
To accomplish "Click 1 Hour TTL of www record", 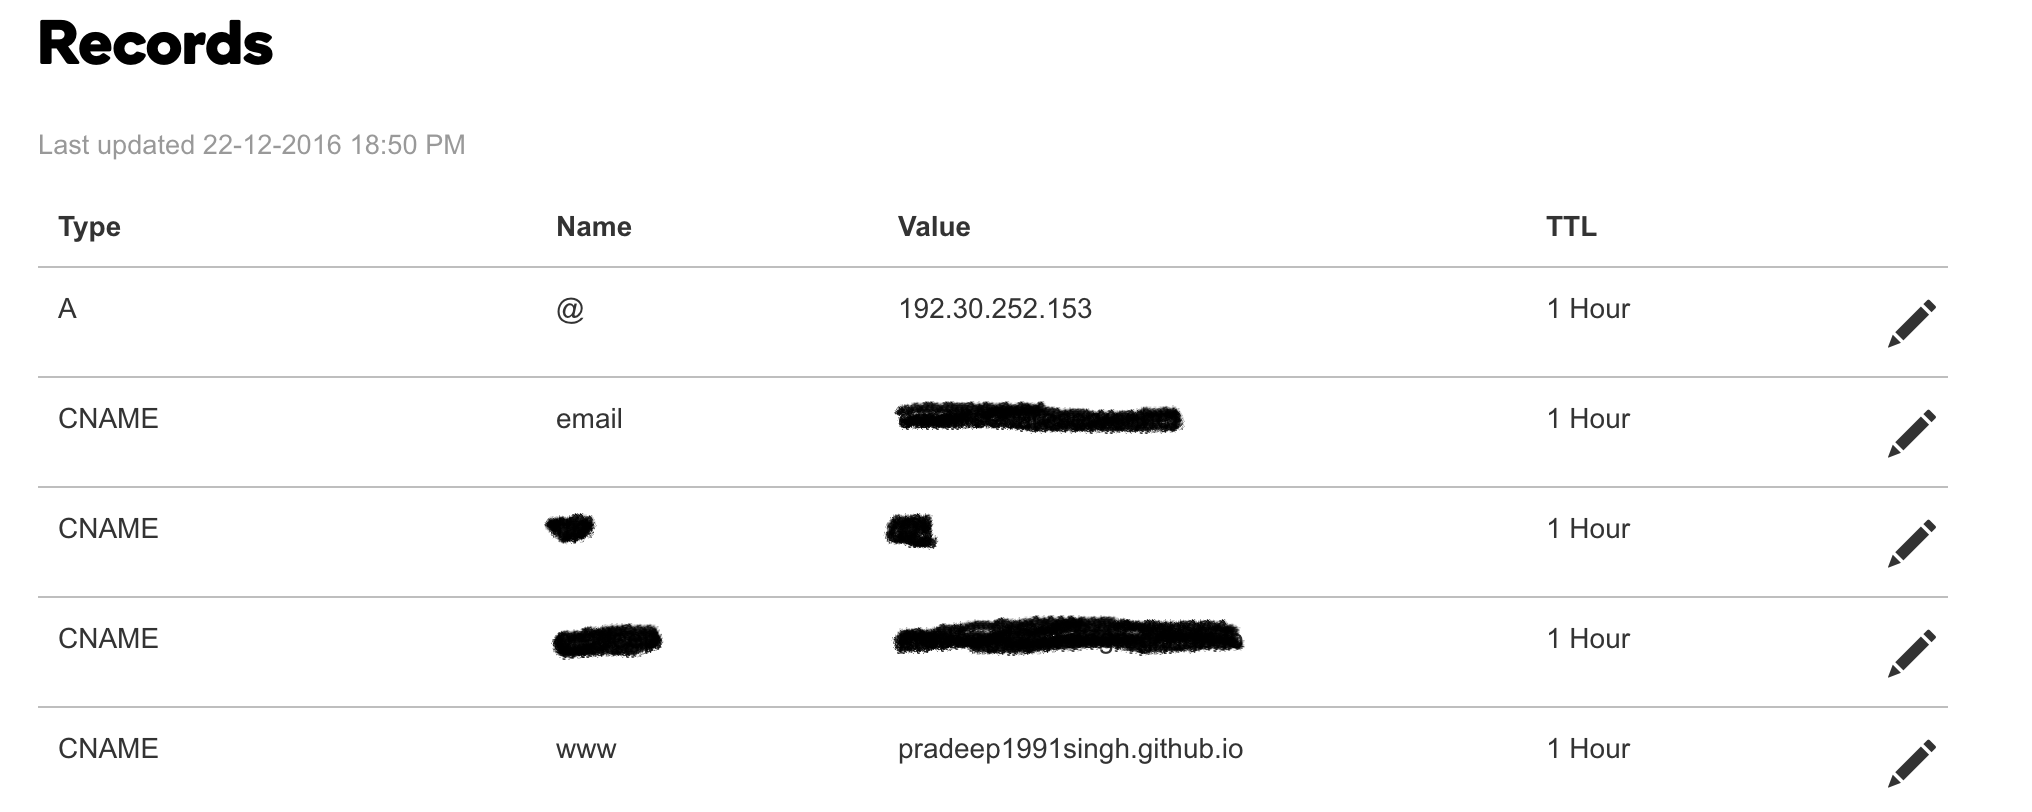I will [x=1588, y=749].
